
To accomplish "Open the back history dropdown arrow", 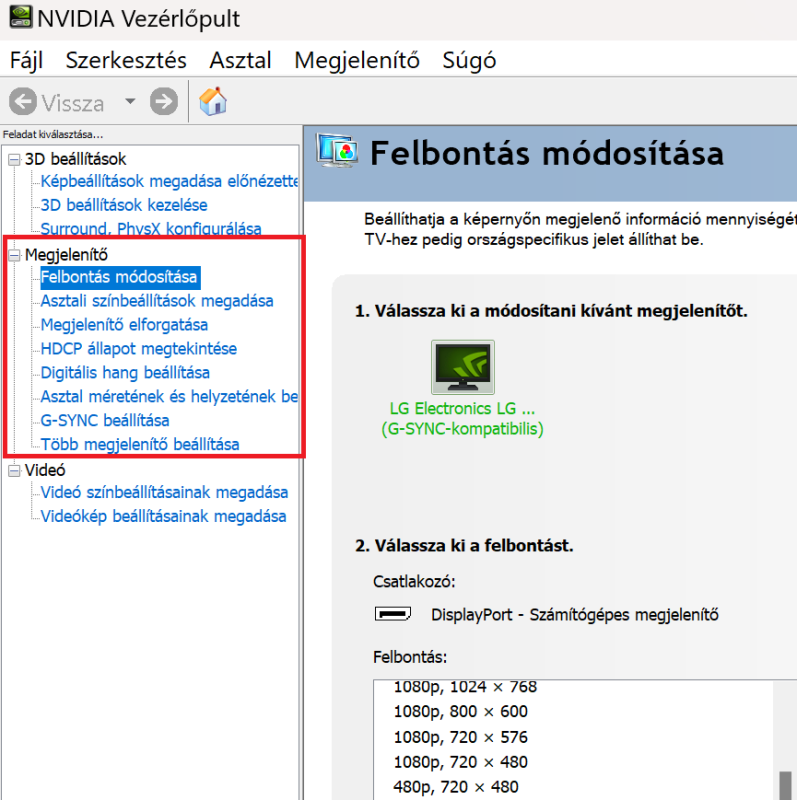I will (130, 101).
